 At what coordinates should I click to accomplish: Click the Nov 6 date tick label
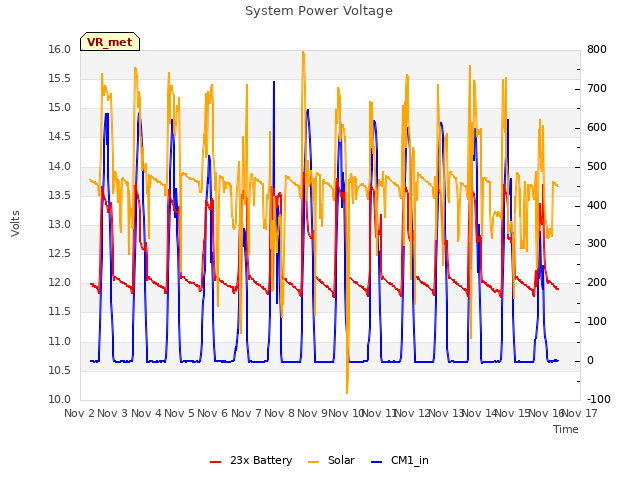(213, 413)
